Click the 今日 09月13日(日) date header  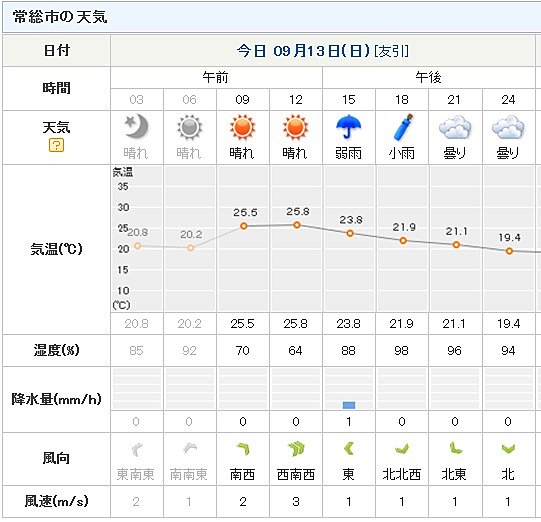pyautogui.click(x=303, y=51)
